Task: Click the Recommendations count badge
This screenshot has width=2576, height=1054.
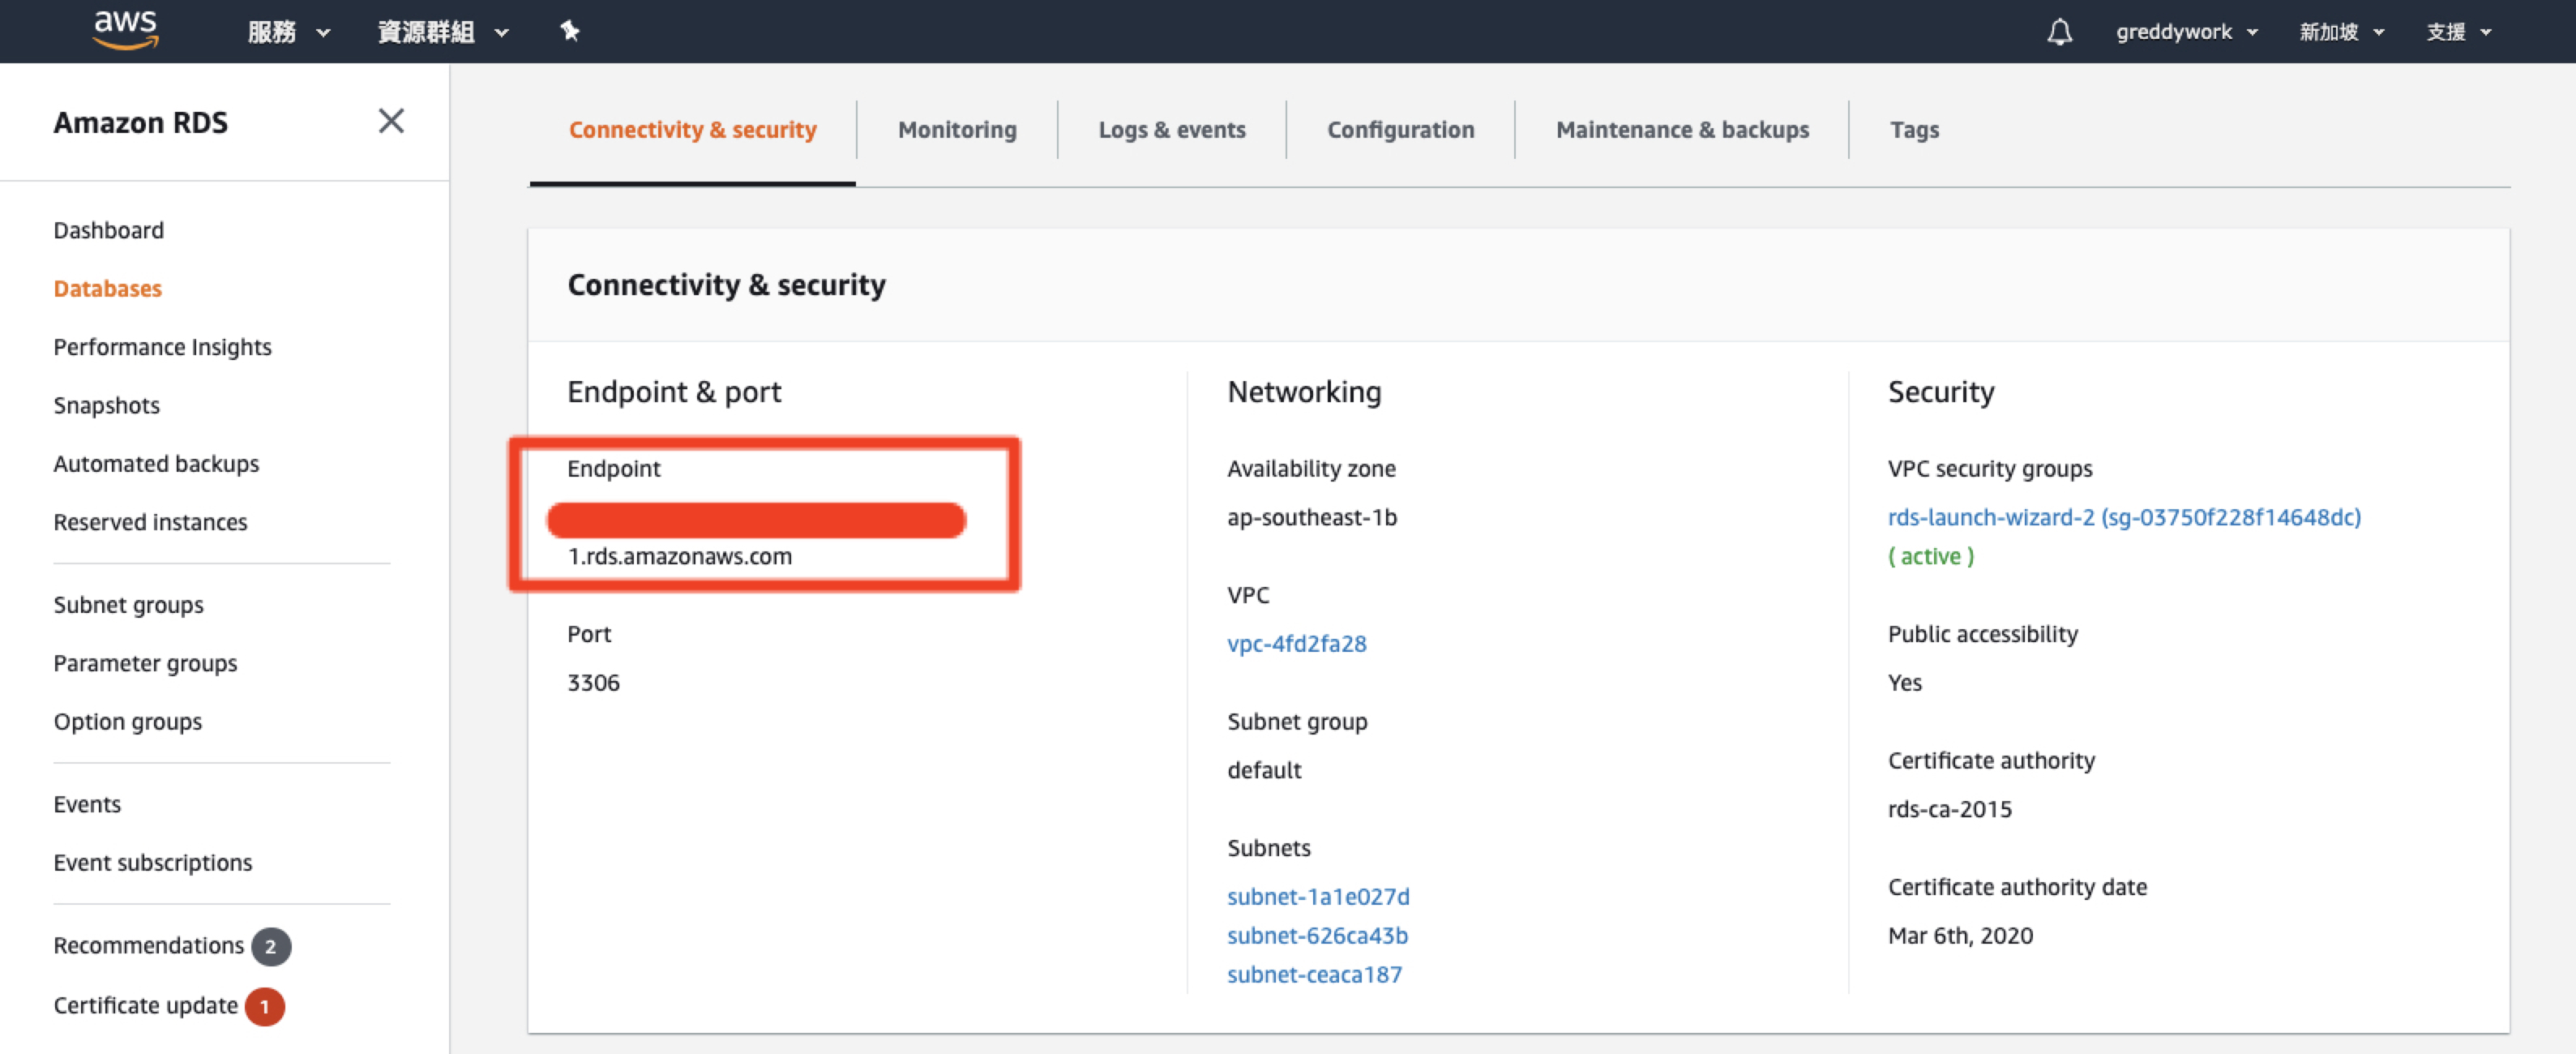Action: click(270, 946)
